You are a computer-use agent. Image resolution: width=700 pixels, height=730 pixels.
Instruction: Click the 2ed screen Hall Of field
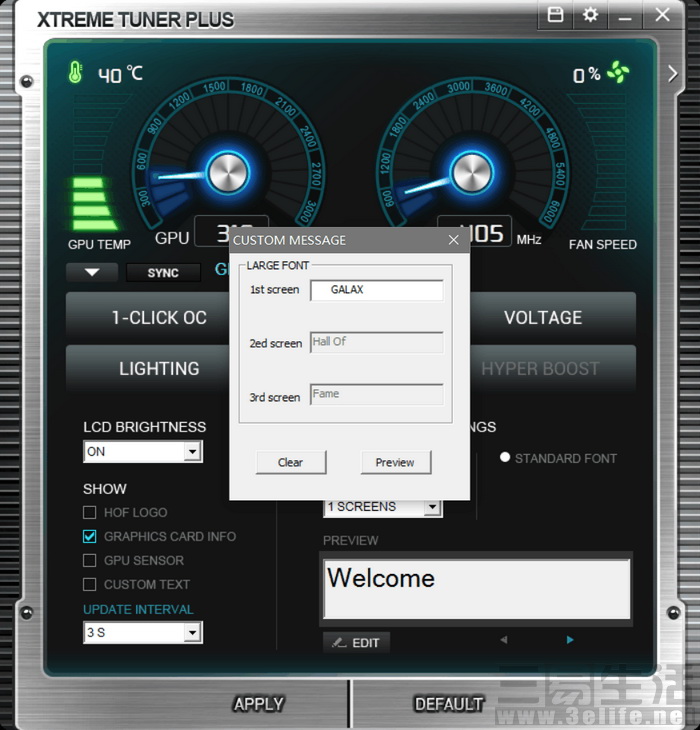pos(377,342)
